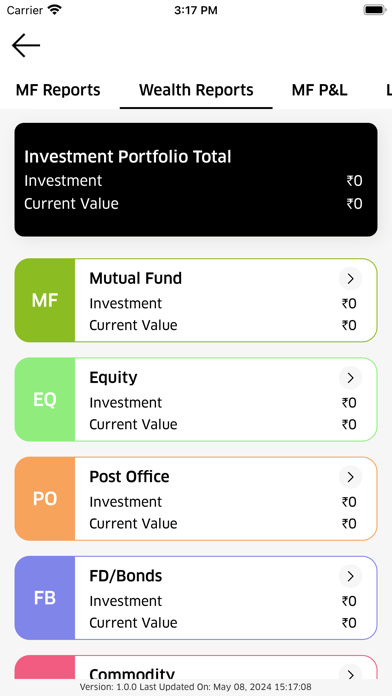The width and height of the screenshot is (392, 696).
Task: Tap the back arrow icon
Action: pos(26,45)
